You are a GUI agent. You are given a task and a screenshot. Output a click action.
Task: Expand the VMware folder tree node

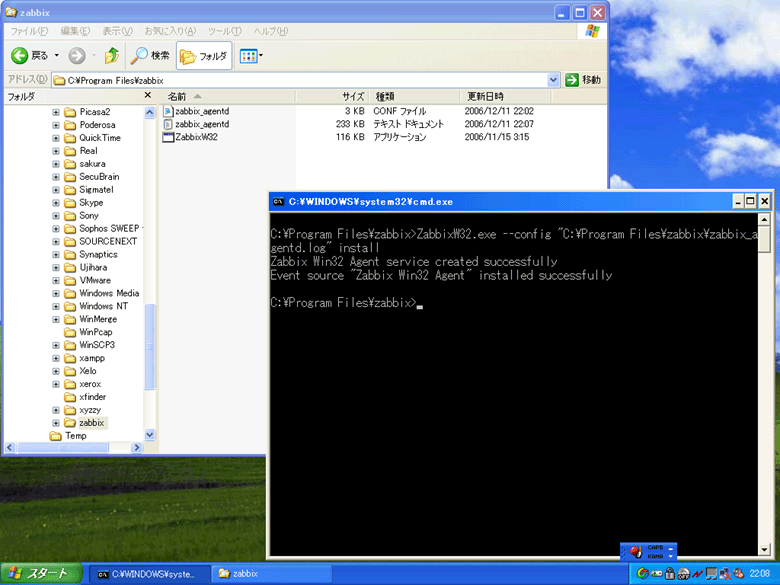pyautogui.click(x=56, y=281)
